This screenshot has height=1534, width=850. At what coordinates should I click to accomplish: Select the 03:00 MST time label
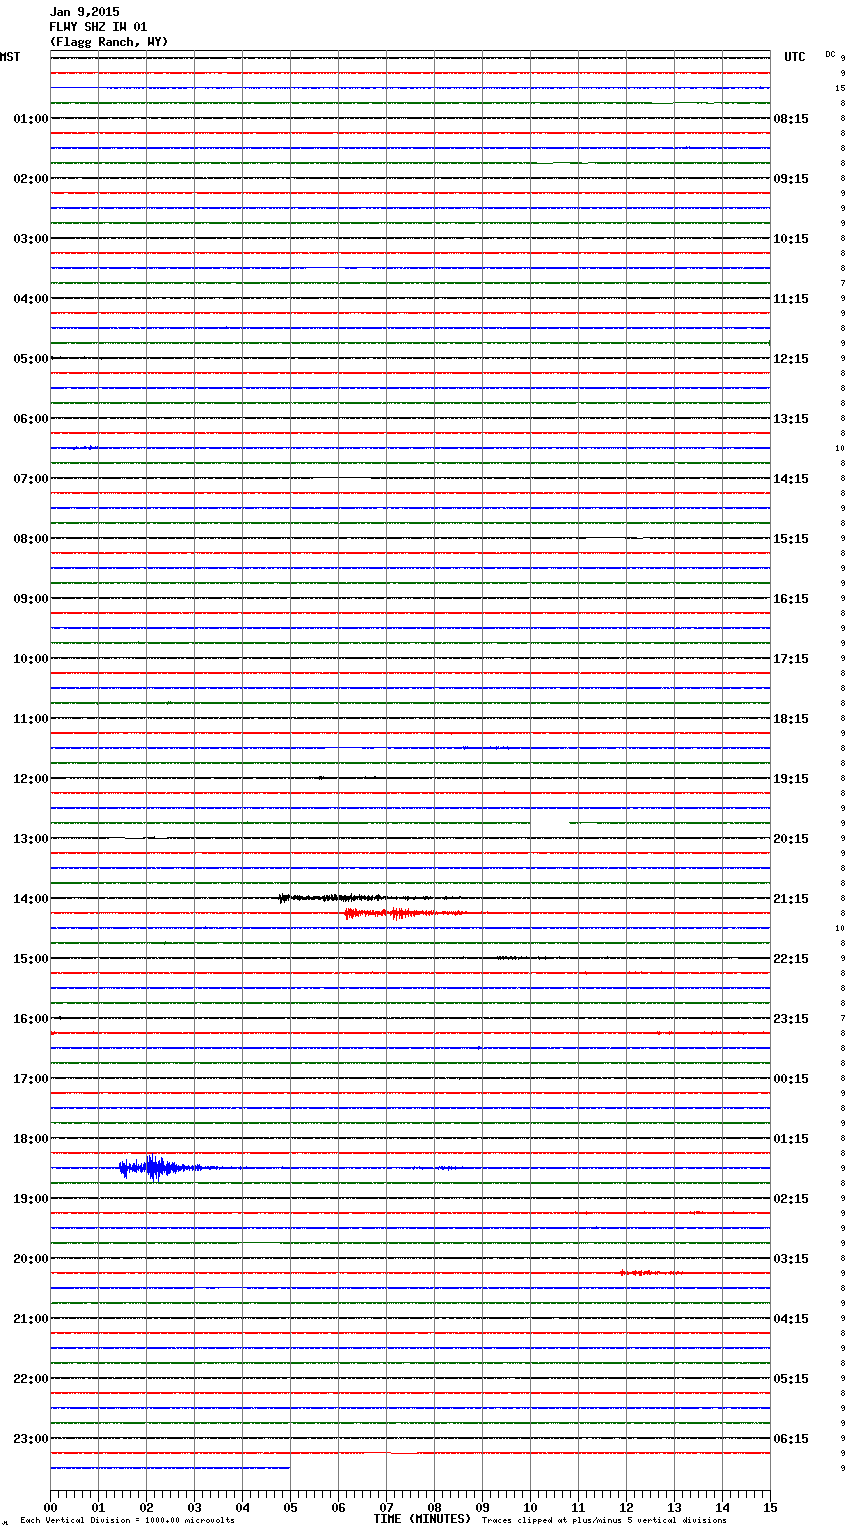pyautogui.click(x=31, y=239)
